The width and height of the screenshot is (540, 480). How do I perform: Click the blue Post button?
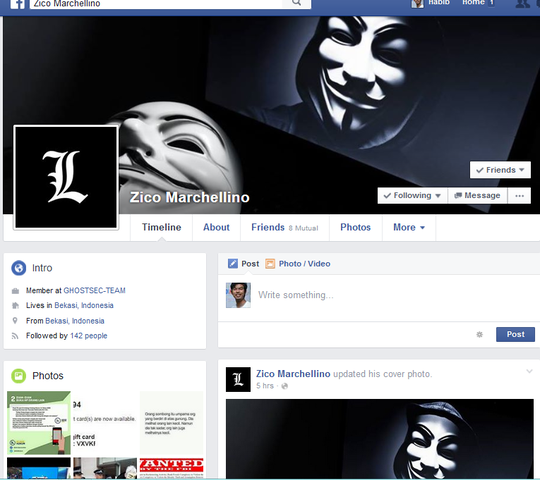click(x=515, y=334)
